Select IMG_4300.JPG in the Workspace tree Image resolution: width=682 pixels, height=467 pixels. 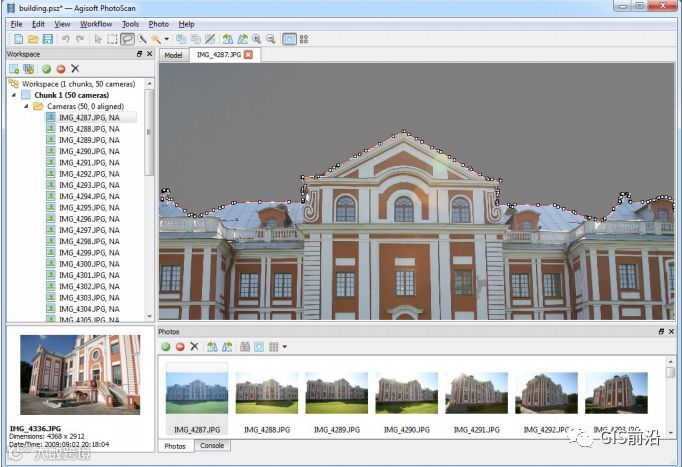pos(89,264)
